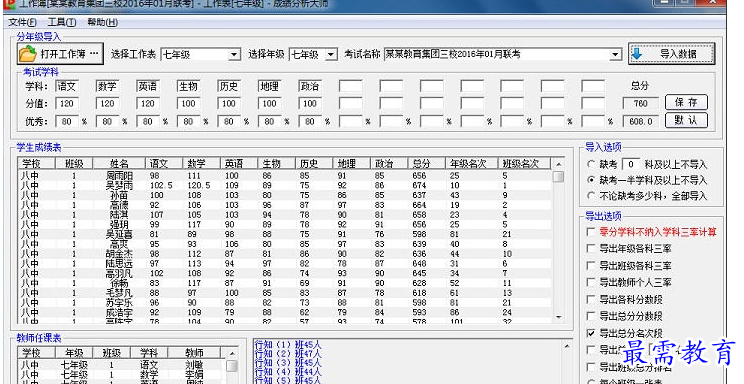Screen dimensions: 744x384
Task: Select student row 周雨阳
Action: pyautogui.click(x=285, y=176)
